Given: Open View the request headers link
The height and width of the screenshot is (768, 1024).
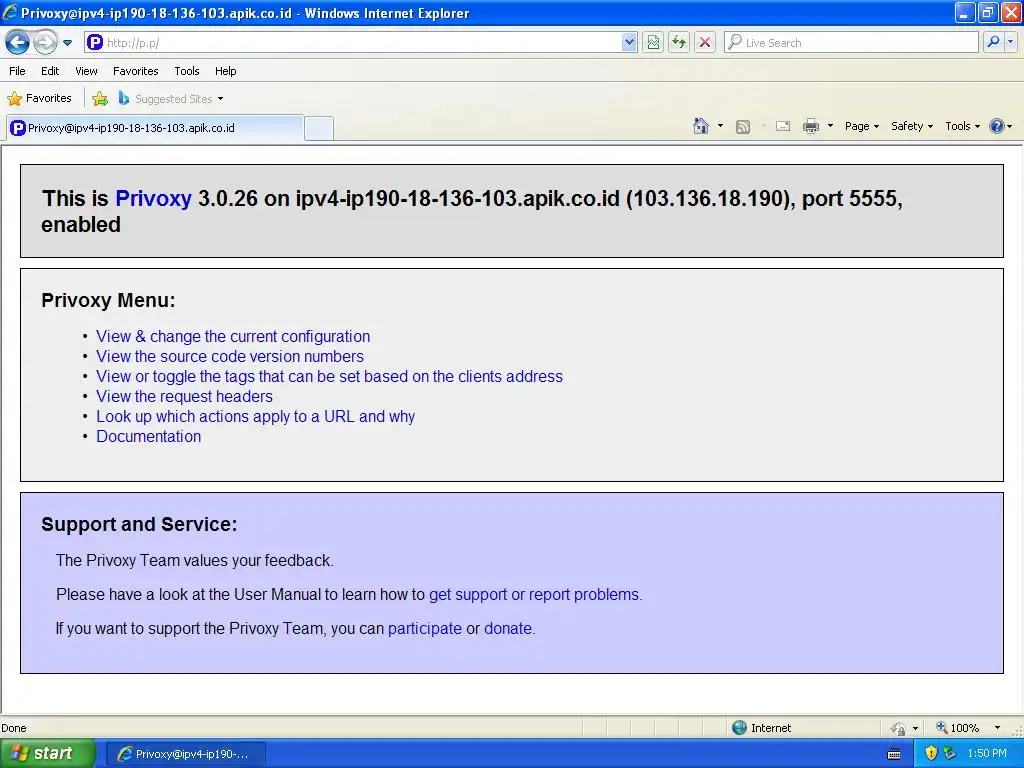Looking at the screenshot, I should pos(184,396).
